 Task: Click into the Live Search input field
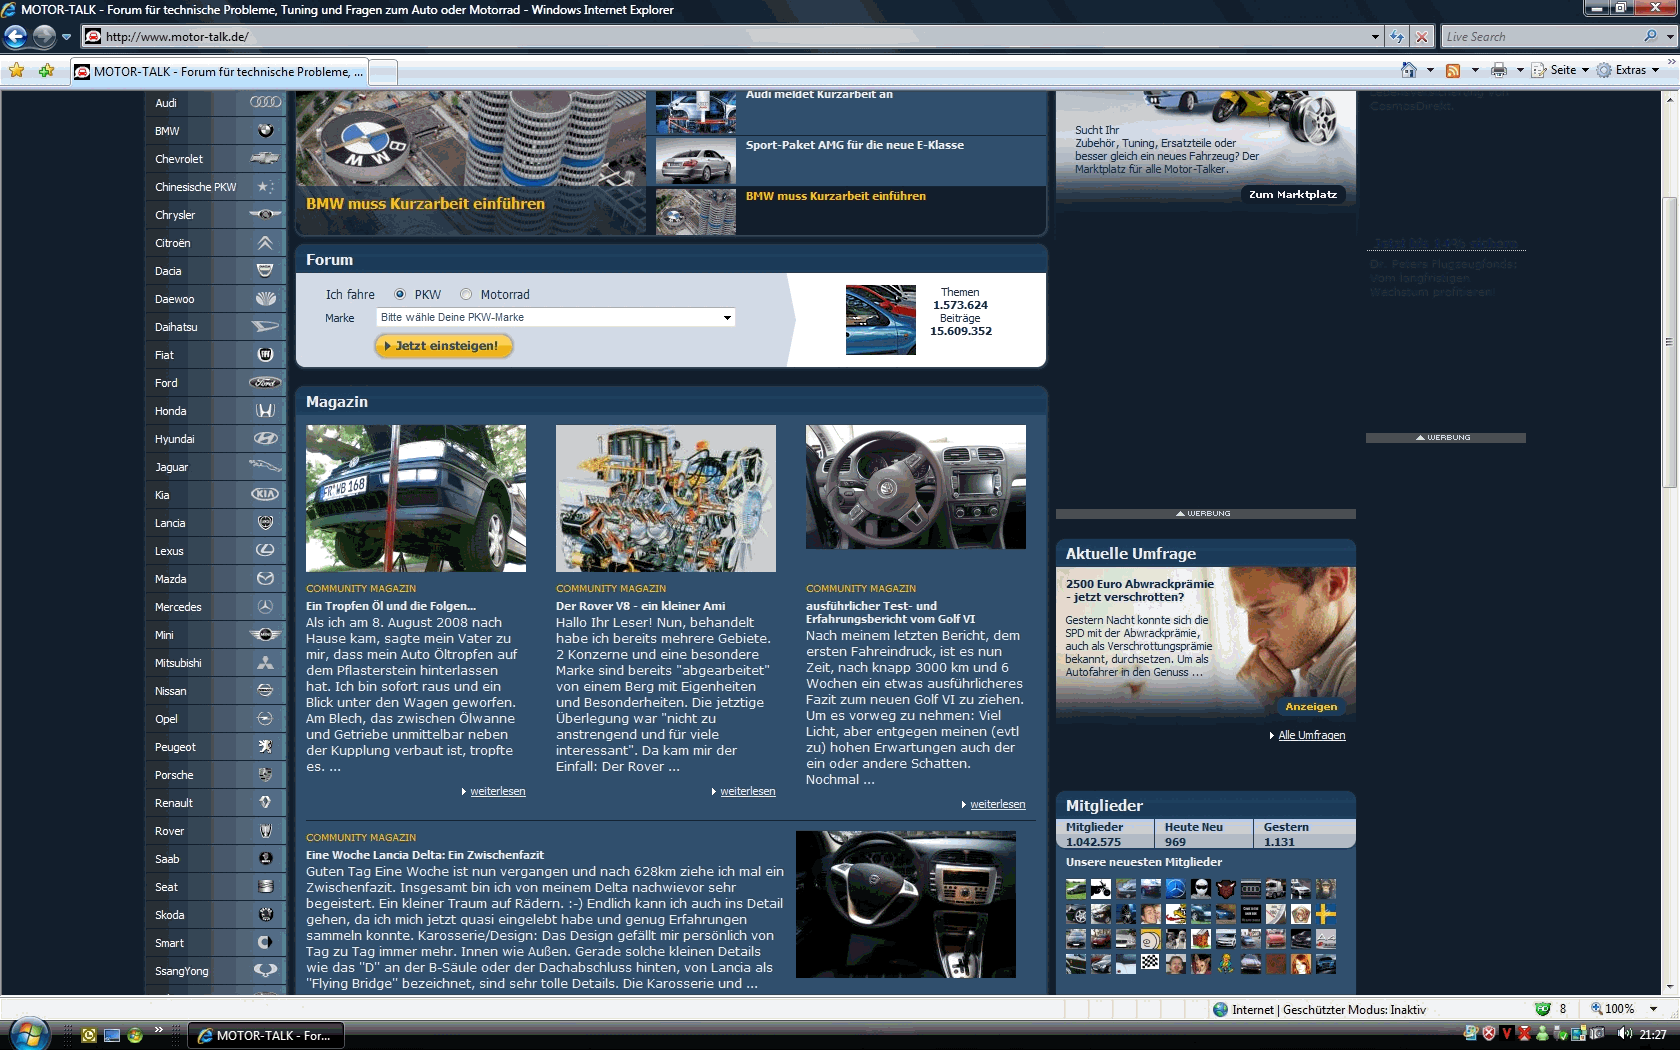1541,37
